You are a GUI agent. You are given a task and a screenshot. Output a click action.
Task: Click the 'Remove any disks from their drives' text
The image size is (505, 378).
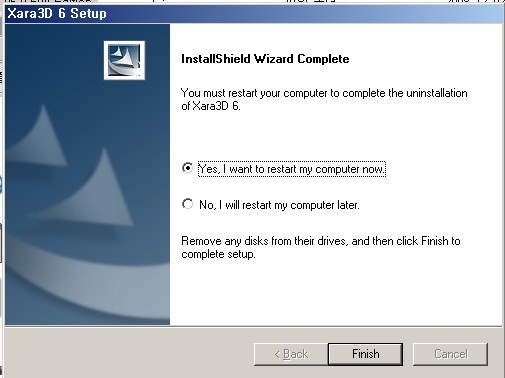tap(321, 247)
